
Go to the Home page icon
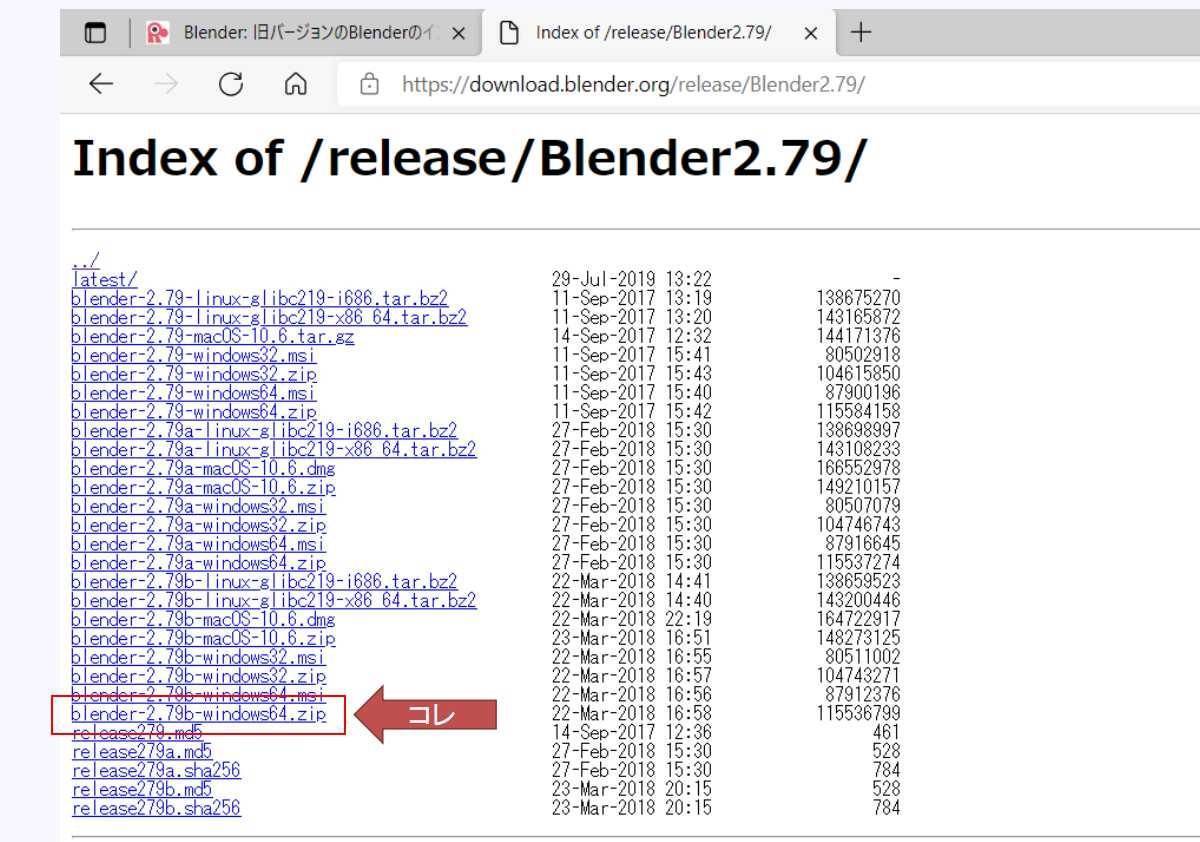(x=295, y=85)
